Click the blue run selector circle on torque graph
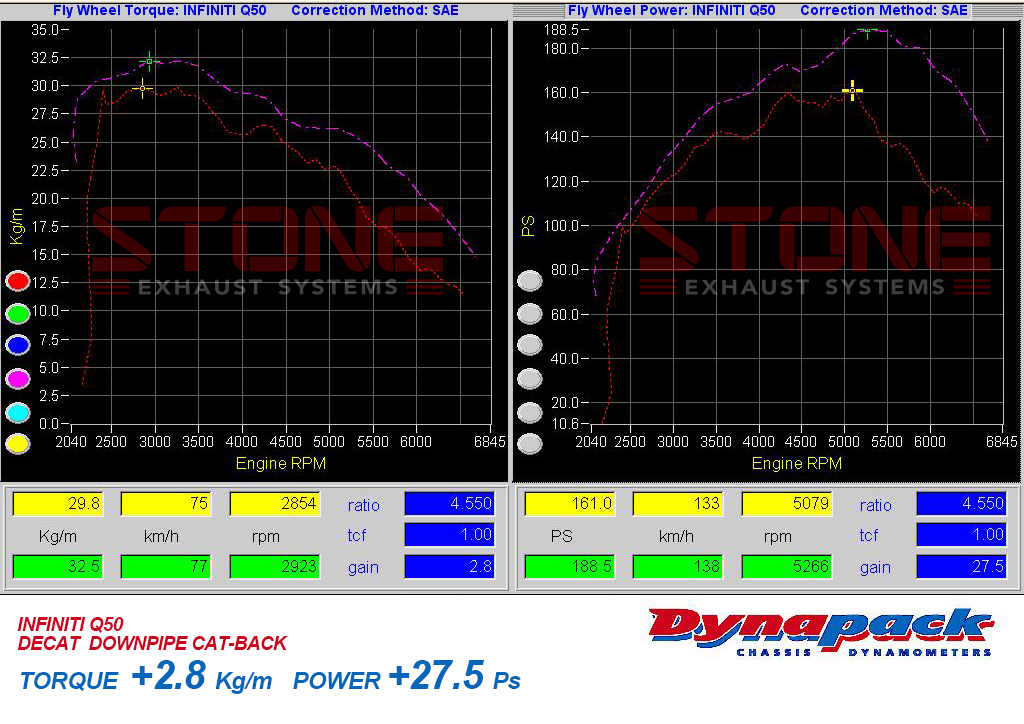Viewport: 1024px width, 724px height. (18, 345)
